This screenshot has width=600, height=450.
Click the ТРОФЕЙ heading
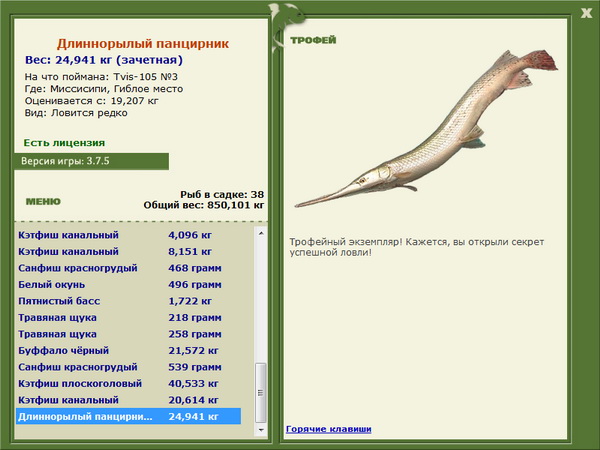click(313, 40)
